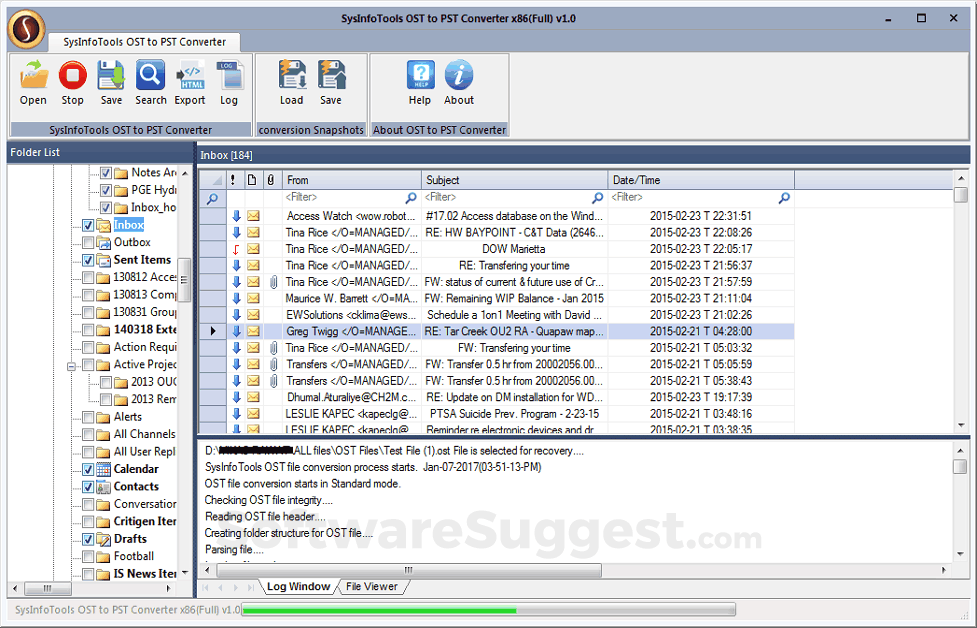Screen dimensions: 977x628
Task: Click the From column filter magnifier
Action: (411, 197)
